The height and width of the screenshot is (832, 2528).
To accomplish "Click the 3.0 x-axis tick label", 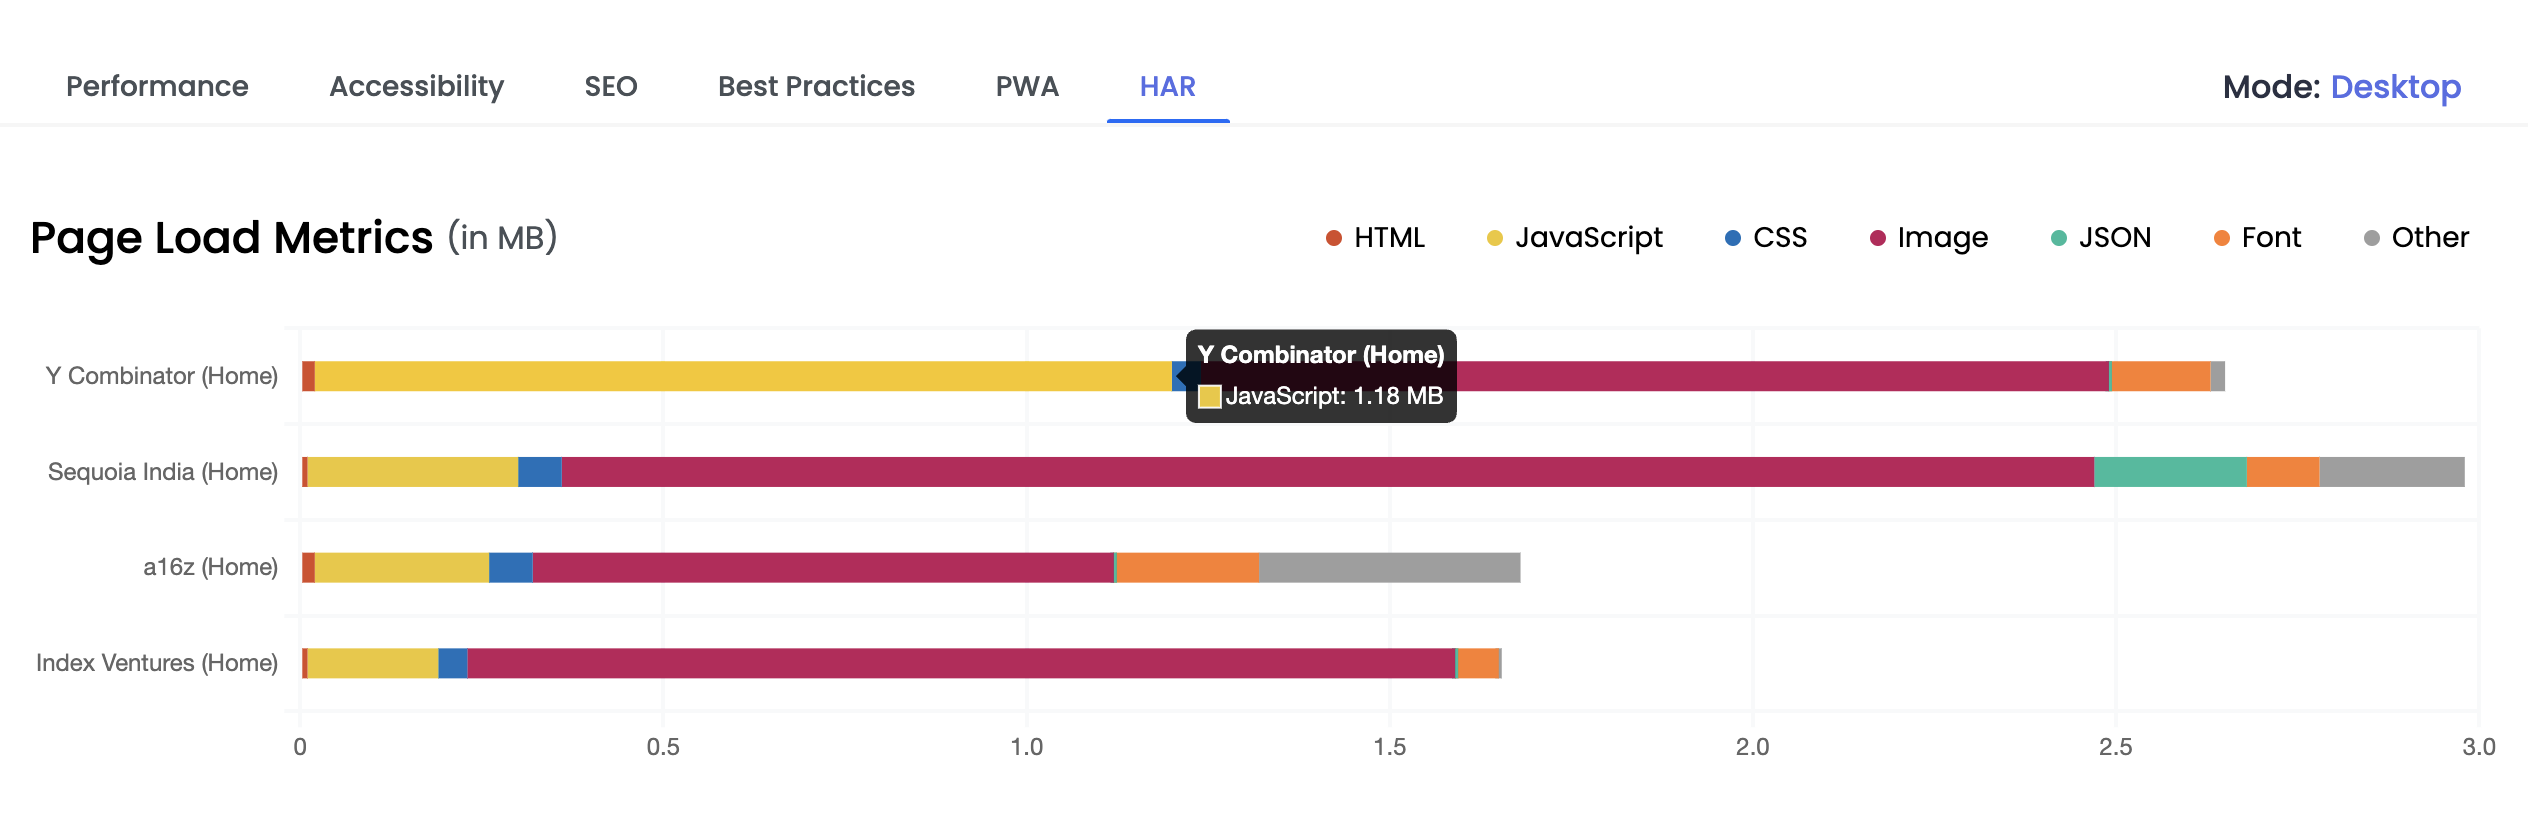I will (x=2479, y=747).
